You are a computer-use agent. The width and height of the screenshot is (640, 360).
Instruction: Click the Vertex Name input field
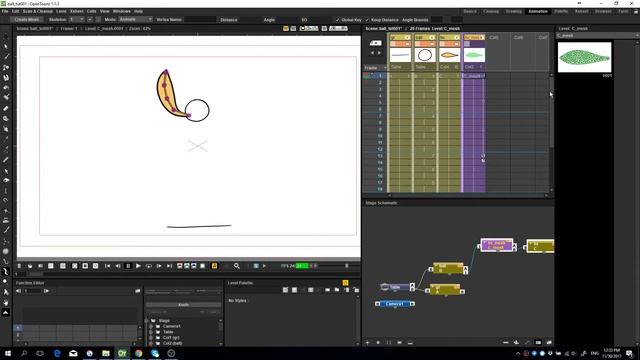(200, 20)
